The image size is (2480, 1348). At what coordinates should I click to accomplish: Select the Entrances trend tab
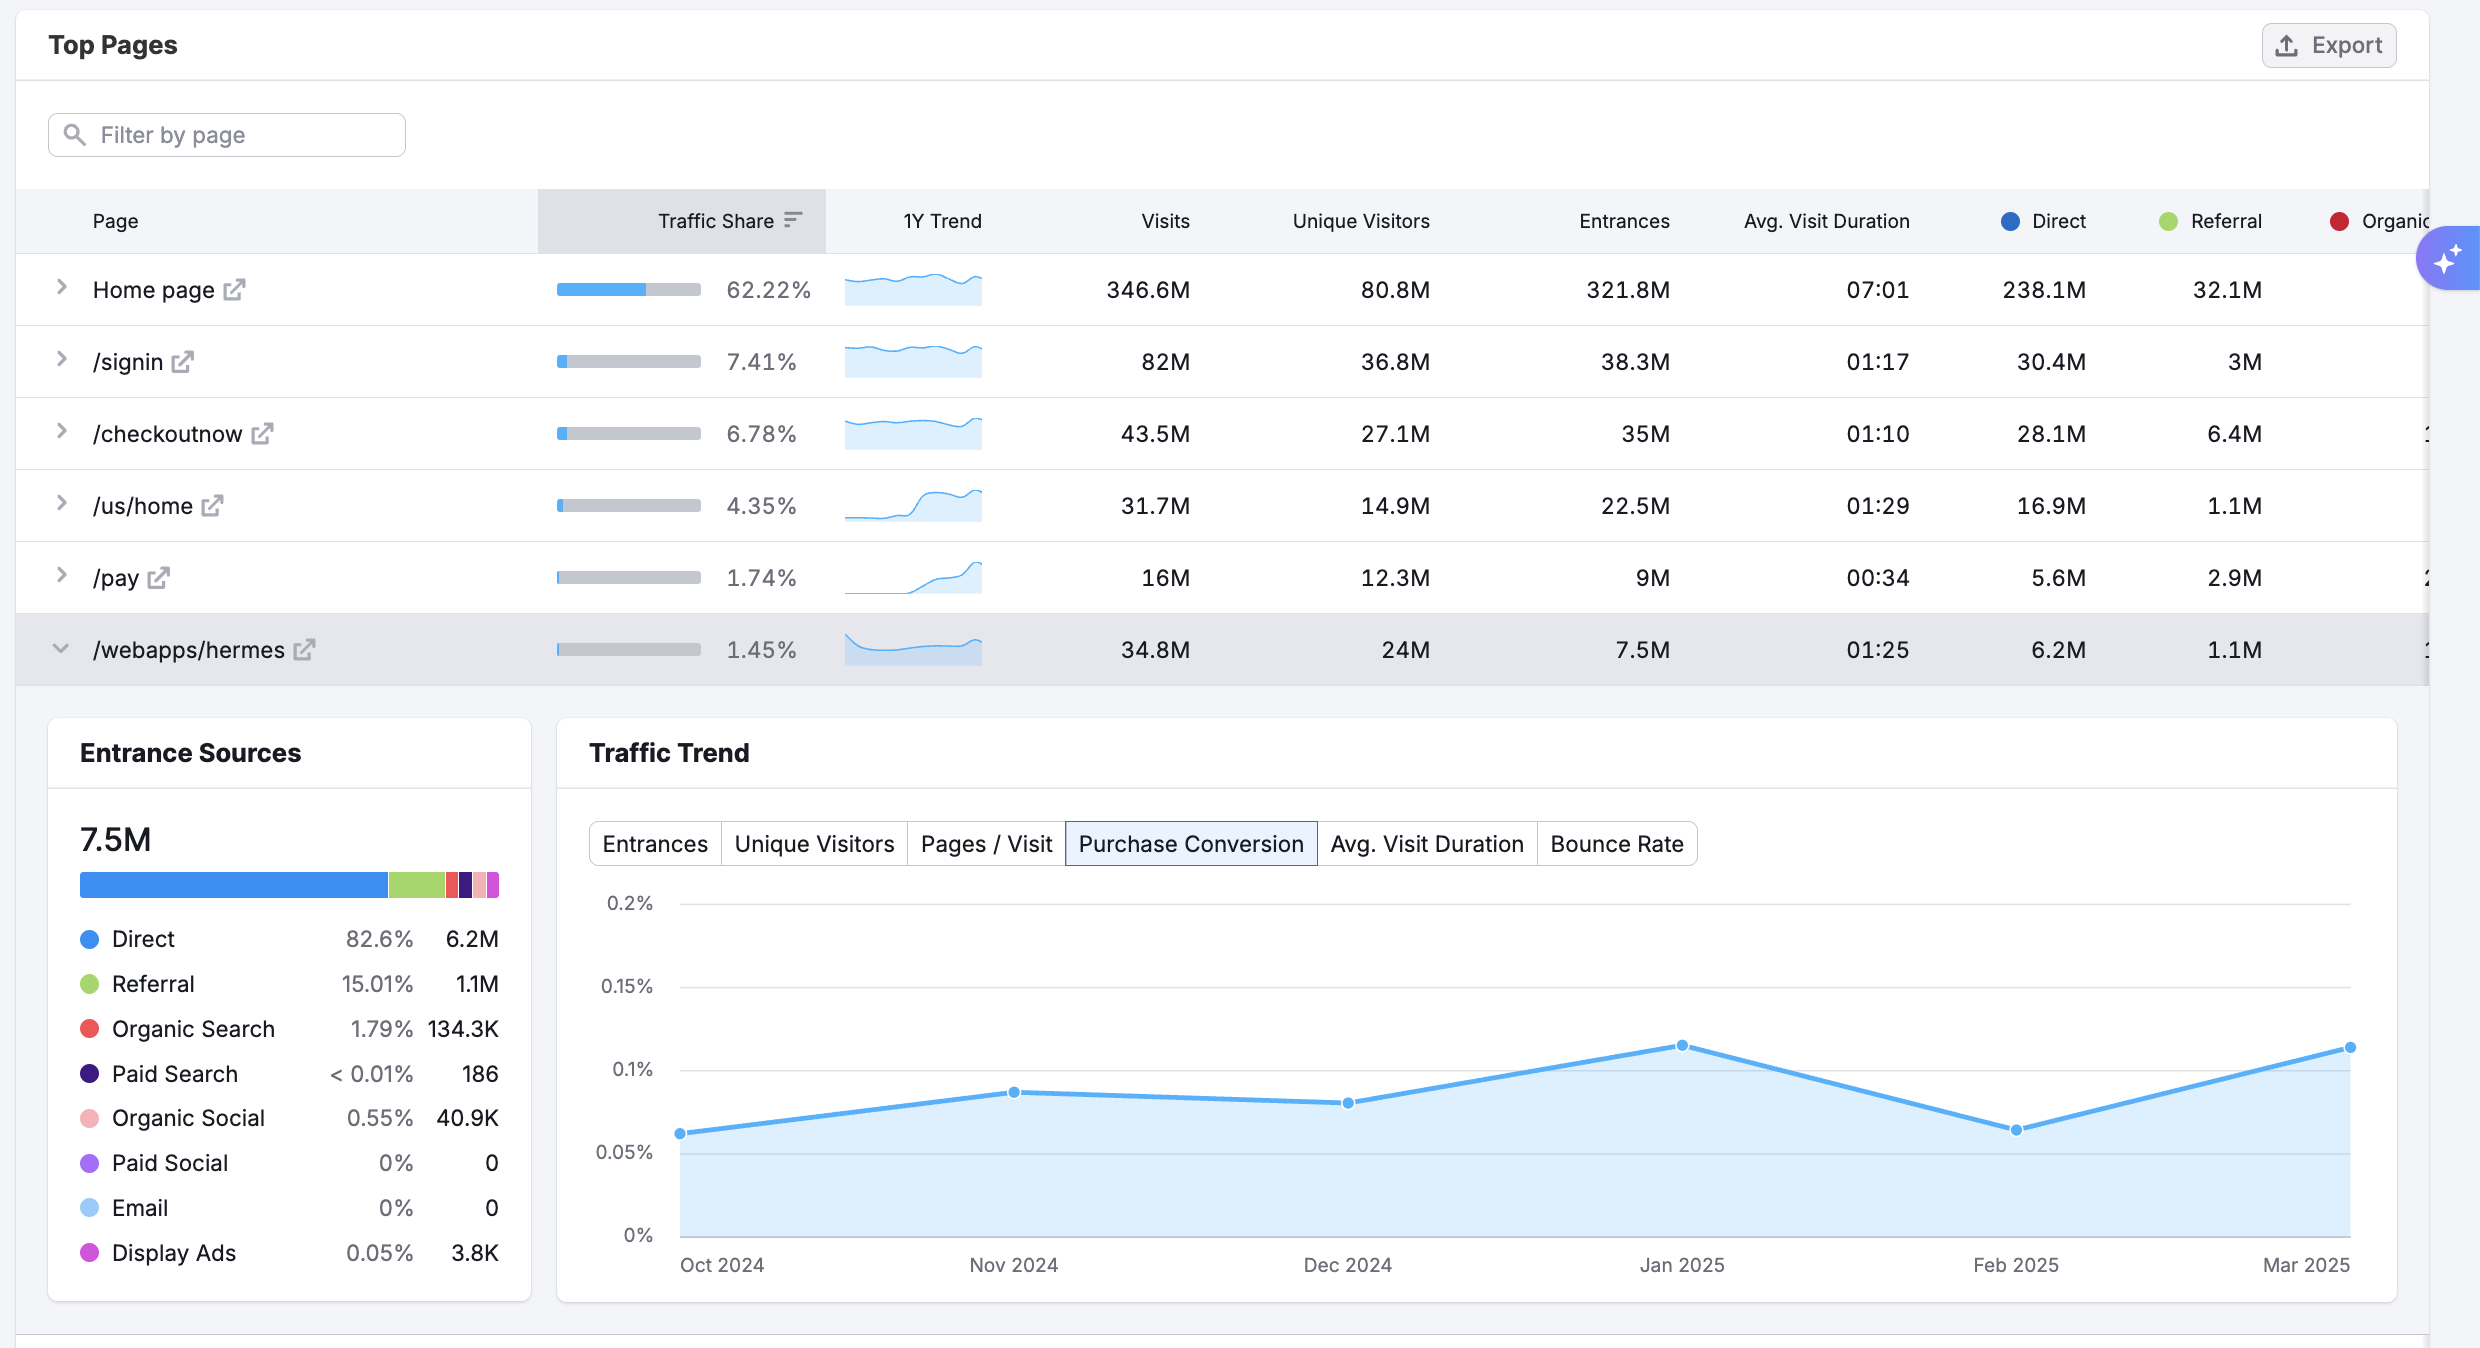click(655, 844)
